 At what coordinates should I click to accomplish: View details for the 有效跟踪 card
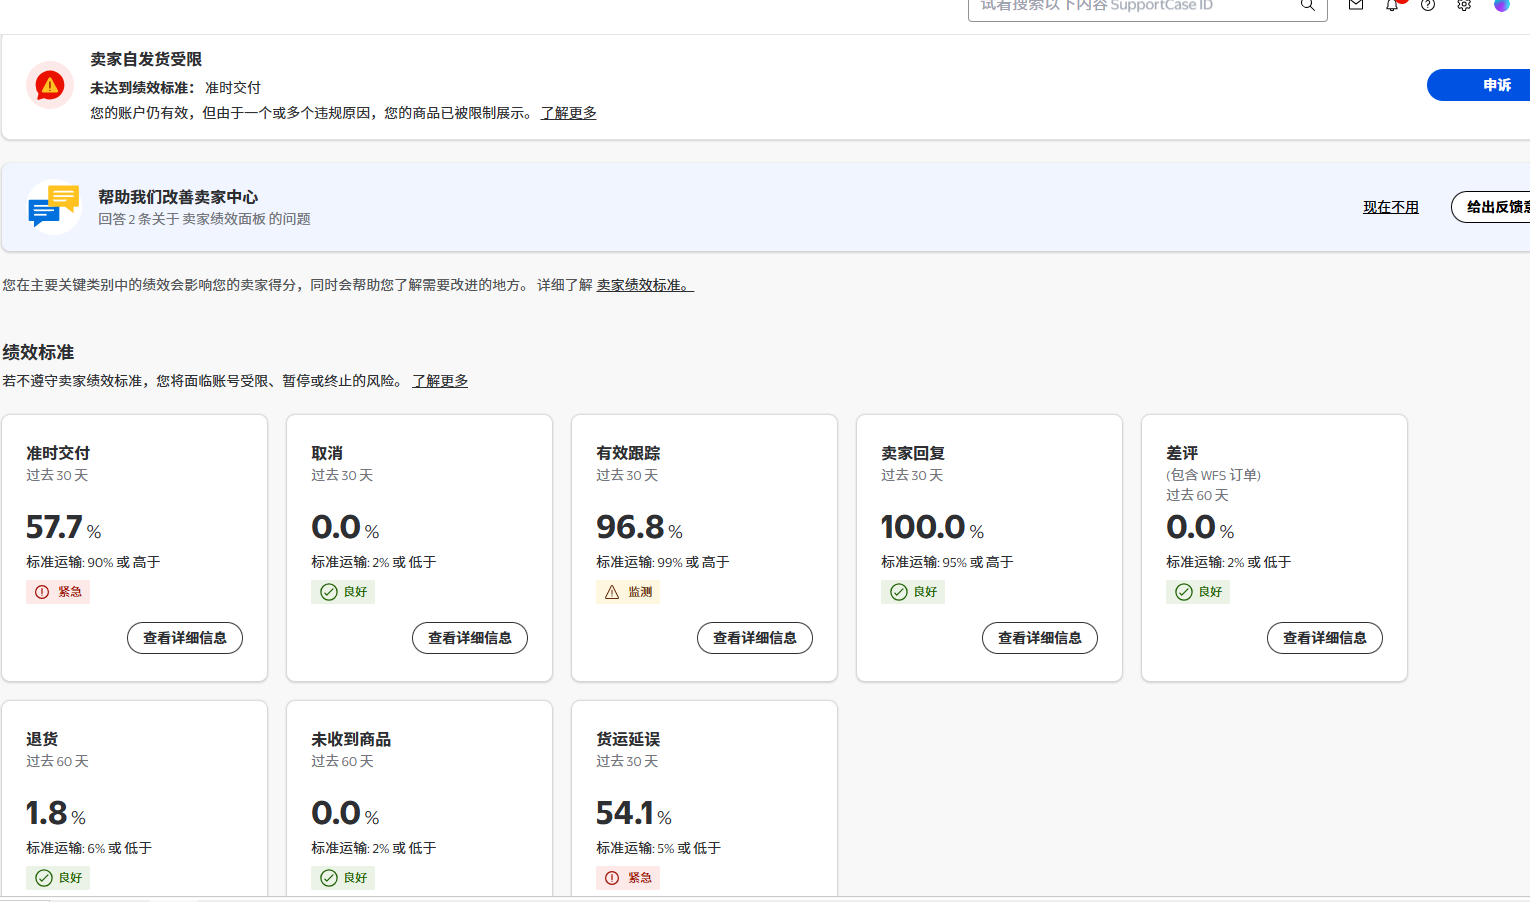tap(755, 638)
